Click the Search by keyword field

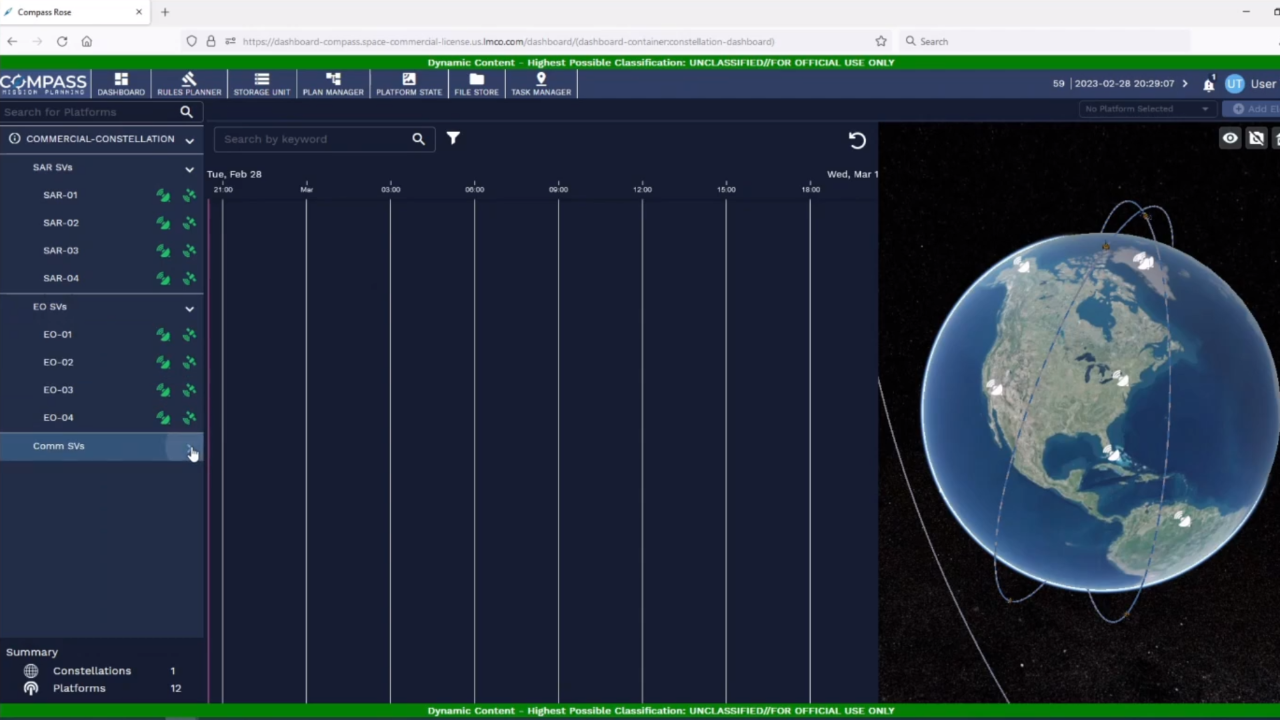tap(315, 139)
